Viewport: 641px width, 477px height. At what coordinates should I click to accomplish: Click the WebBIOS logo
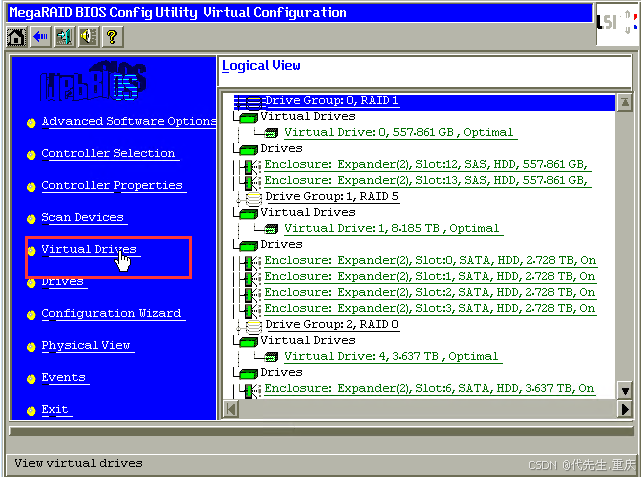[93, 81]
